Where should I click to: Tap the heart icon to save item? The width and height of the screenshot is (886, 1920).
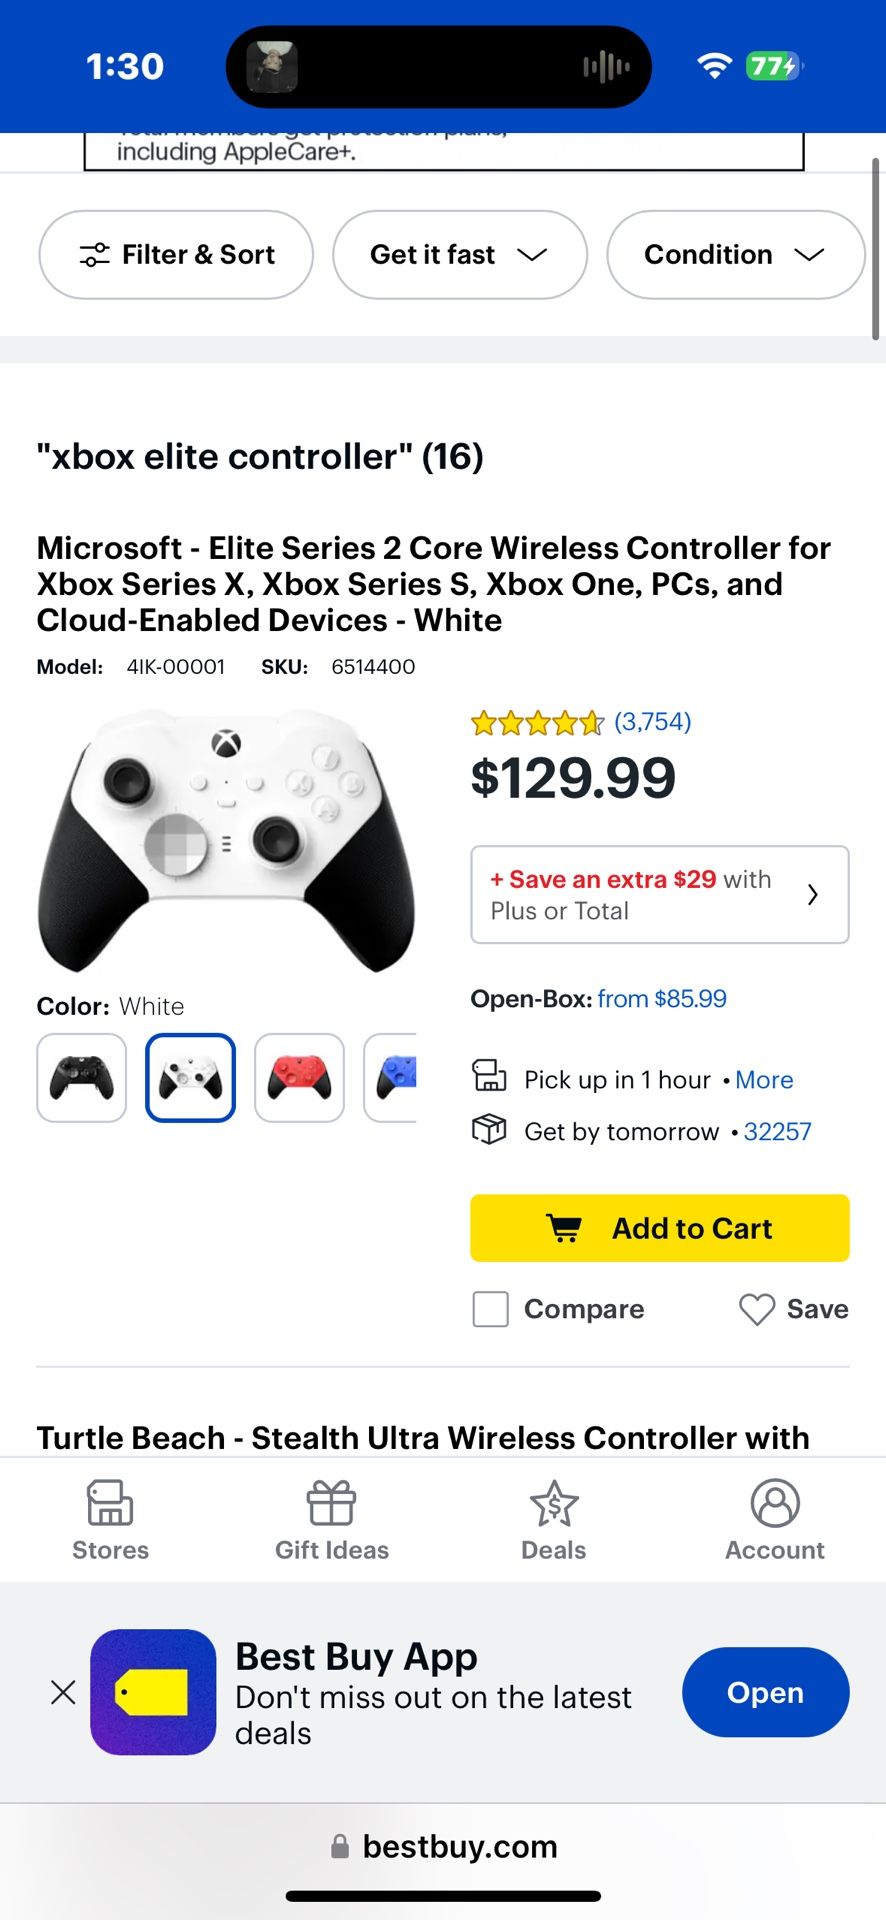[757, 1309]
